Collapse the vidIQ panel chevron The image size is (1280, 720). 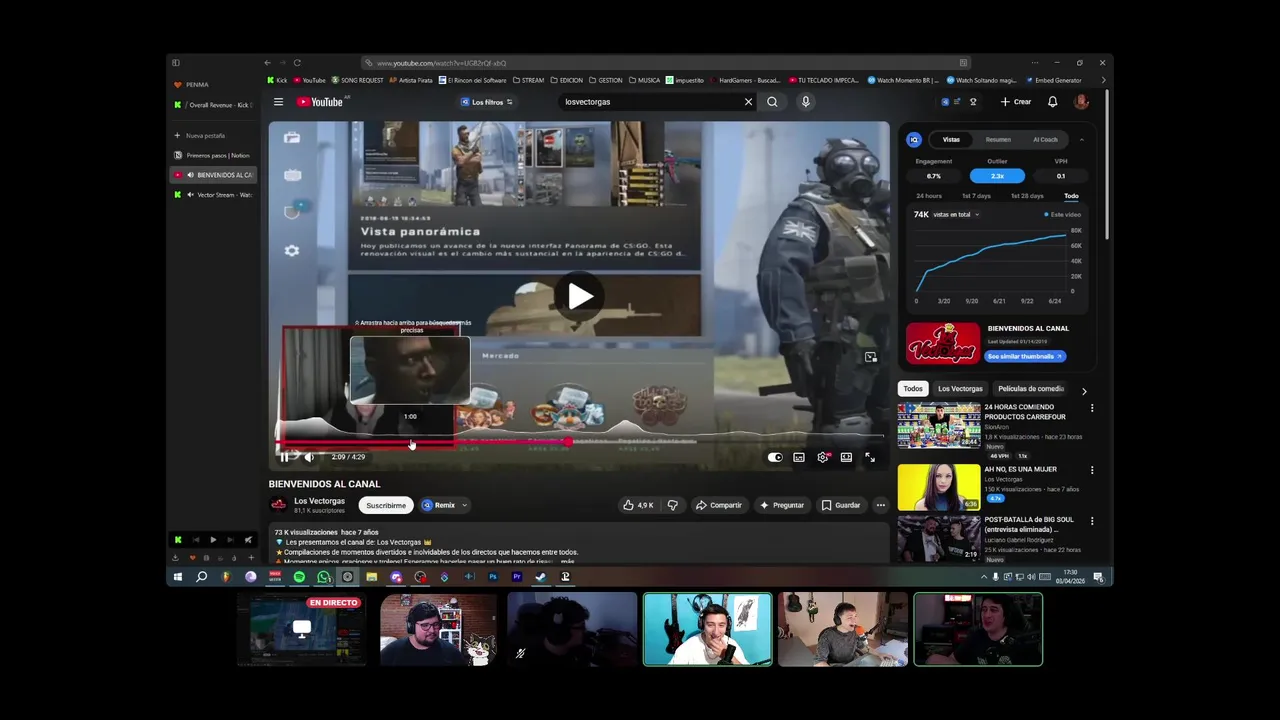[x=1081, y=140]
